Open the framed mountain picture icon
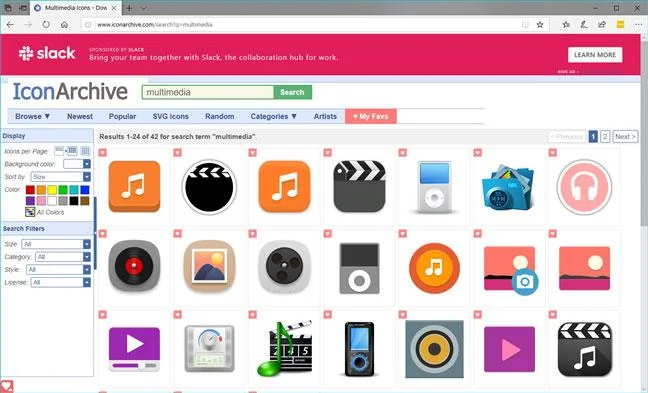 tap(209, 267)
